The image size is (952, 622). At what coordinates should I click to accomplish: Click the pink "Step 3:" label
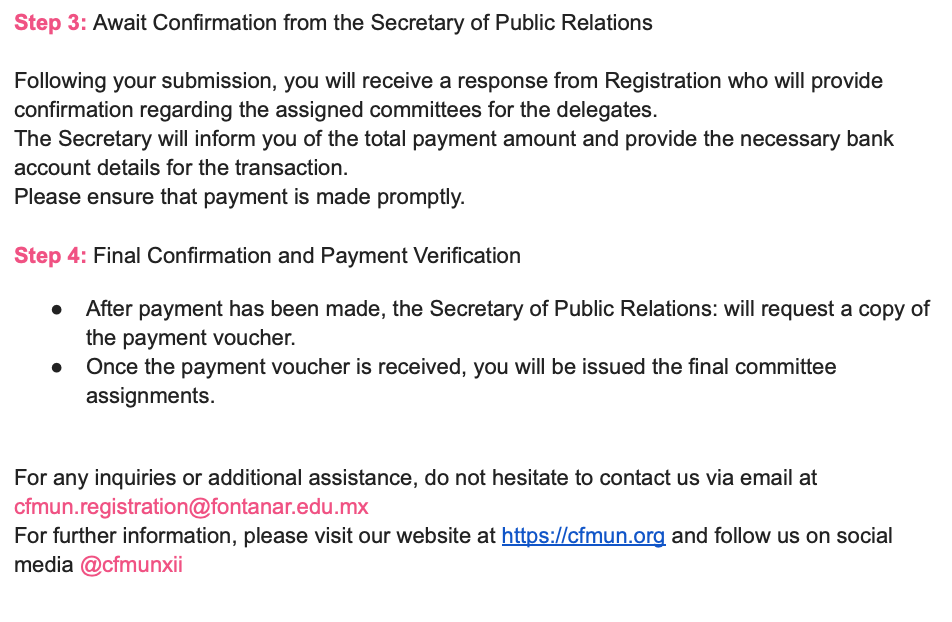(x=50, y=23)
